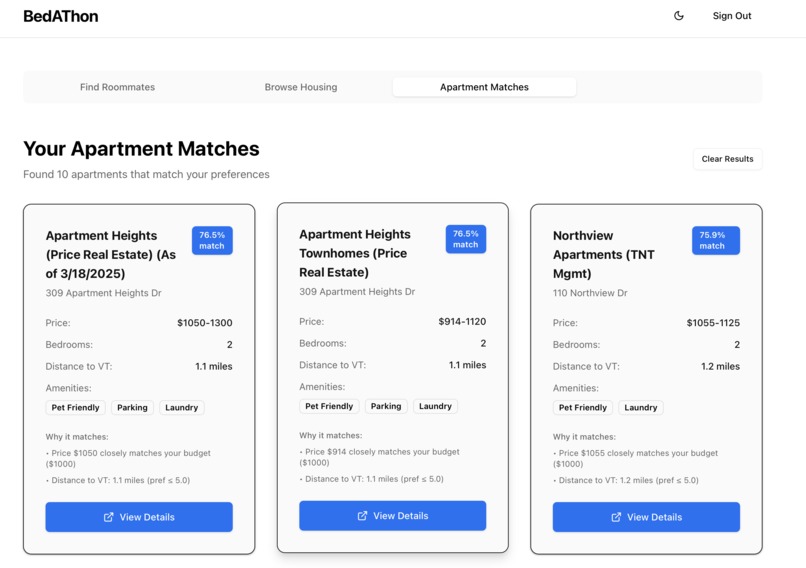This screenshot has width=806, height=568.
Task: Click the title Northview Apartments (TNT Mgmt)
Action: coord(604,254)
